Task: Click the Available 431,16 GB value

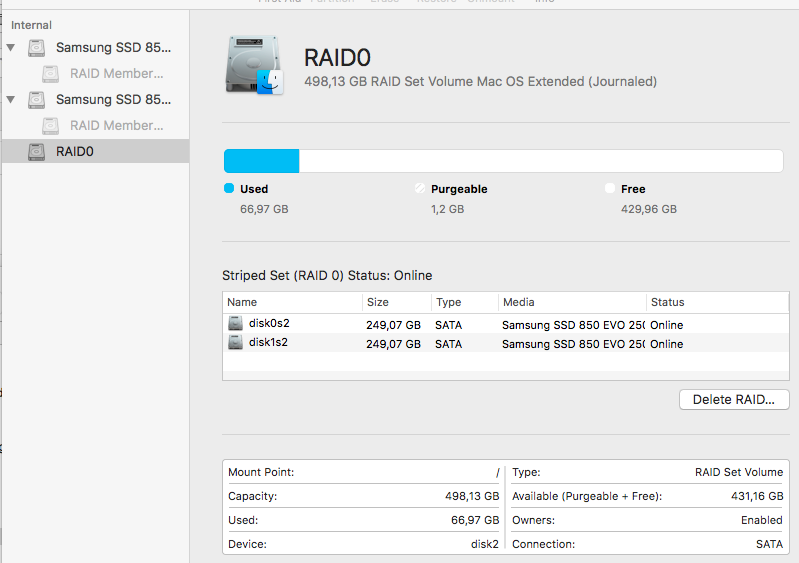Action: pos(757,496)
